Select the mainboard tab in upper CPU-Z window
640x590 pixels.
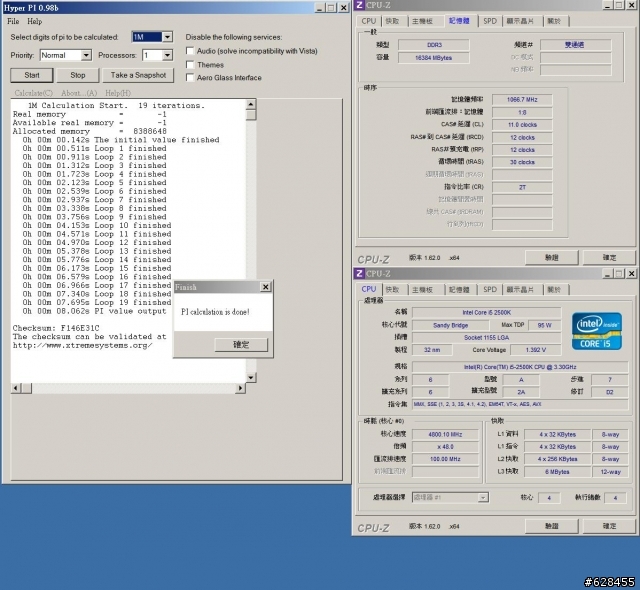coord(422,21)
